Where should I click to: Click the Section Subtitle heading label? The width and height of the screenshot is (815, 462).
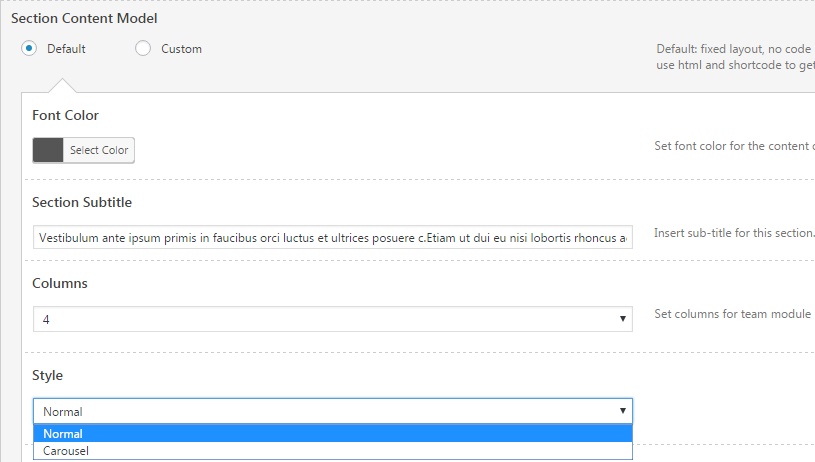pyautogui.click(x=82, y=202)
